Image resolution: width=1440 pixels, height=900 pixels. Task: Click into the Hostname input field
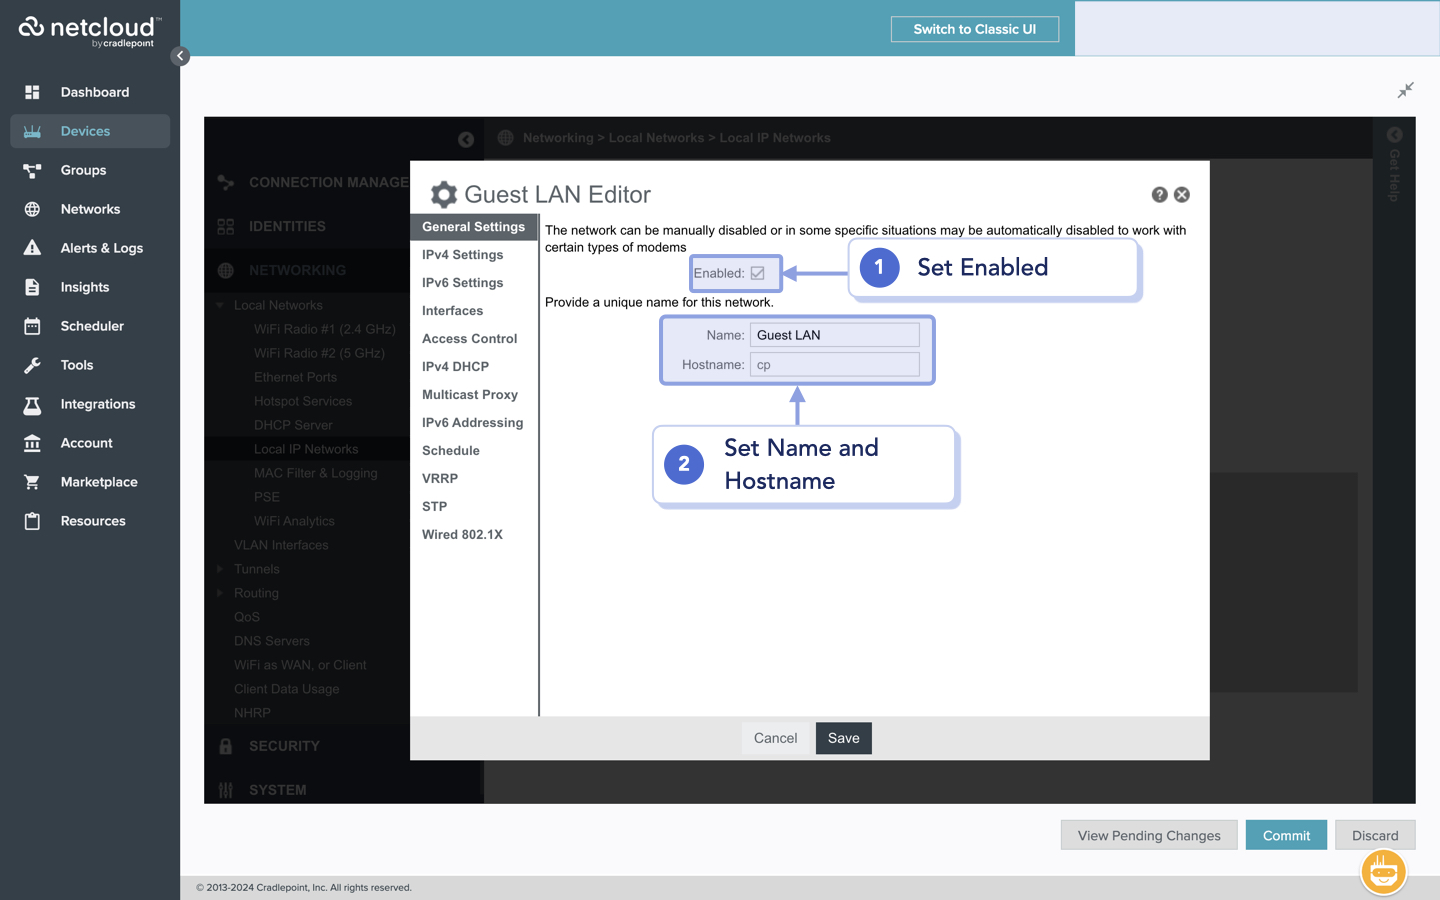(x=834, y=365)
